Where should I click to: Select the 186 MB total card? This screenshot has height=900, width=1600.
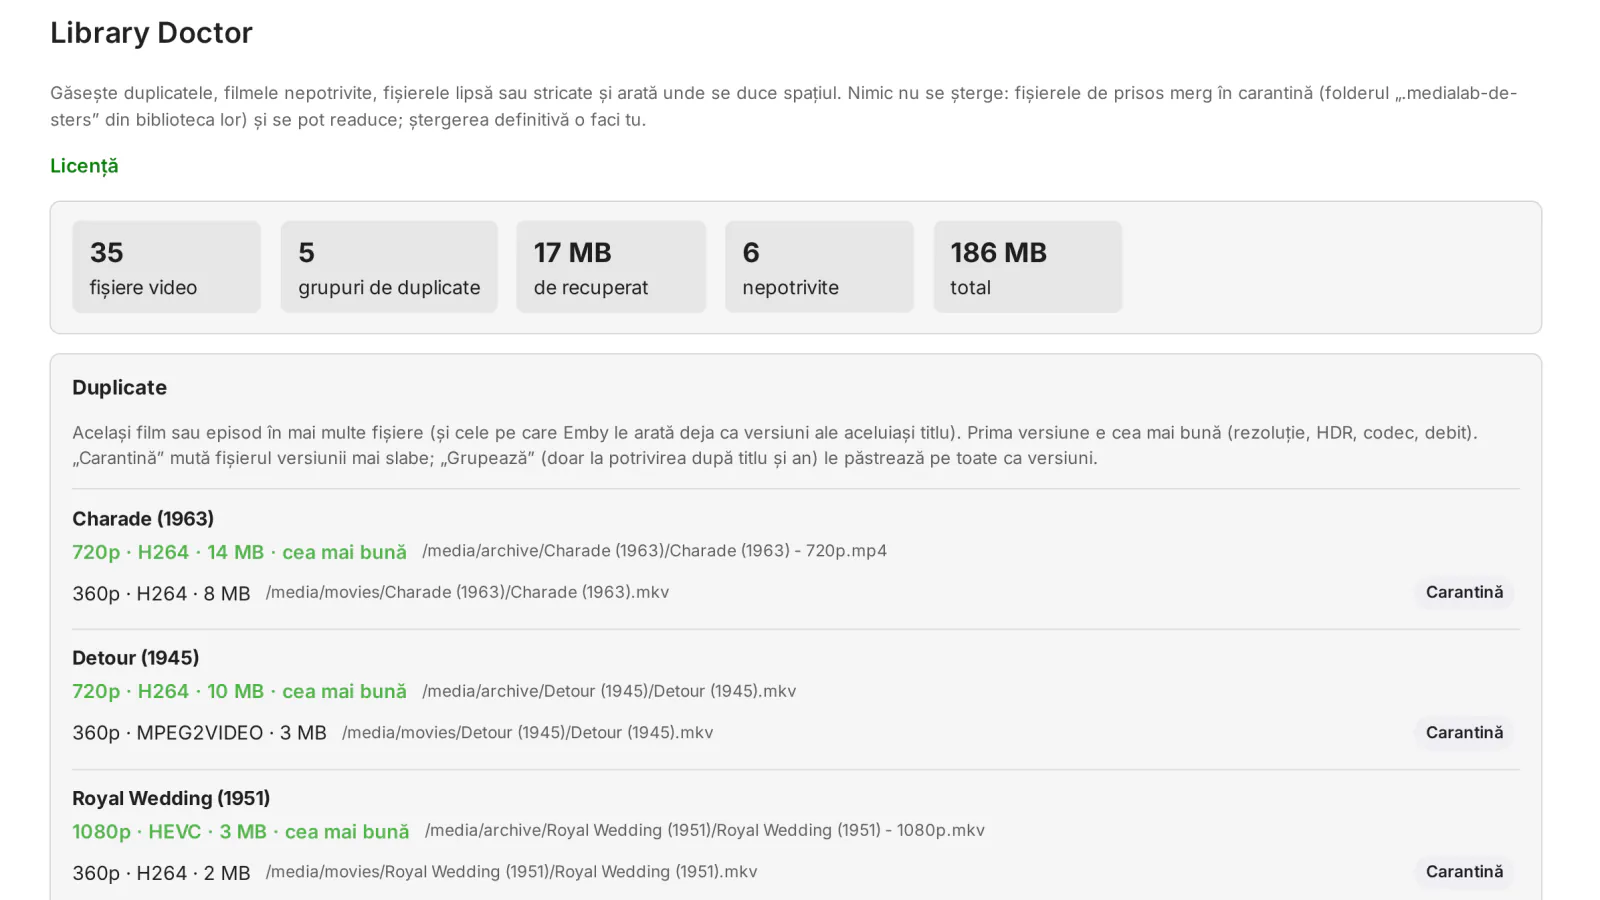1028,267
